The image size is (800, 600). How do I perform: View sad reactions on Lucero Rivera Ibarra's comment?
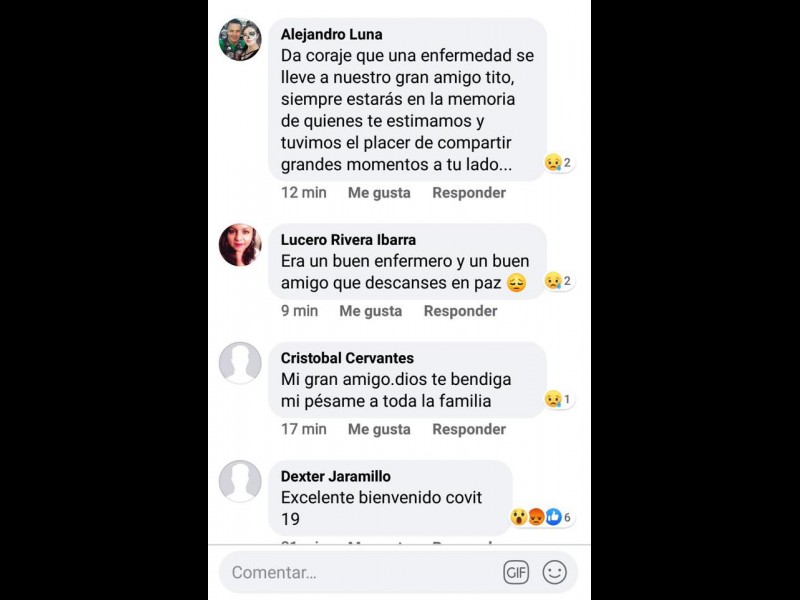point(559,281)
